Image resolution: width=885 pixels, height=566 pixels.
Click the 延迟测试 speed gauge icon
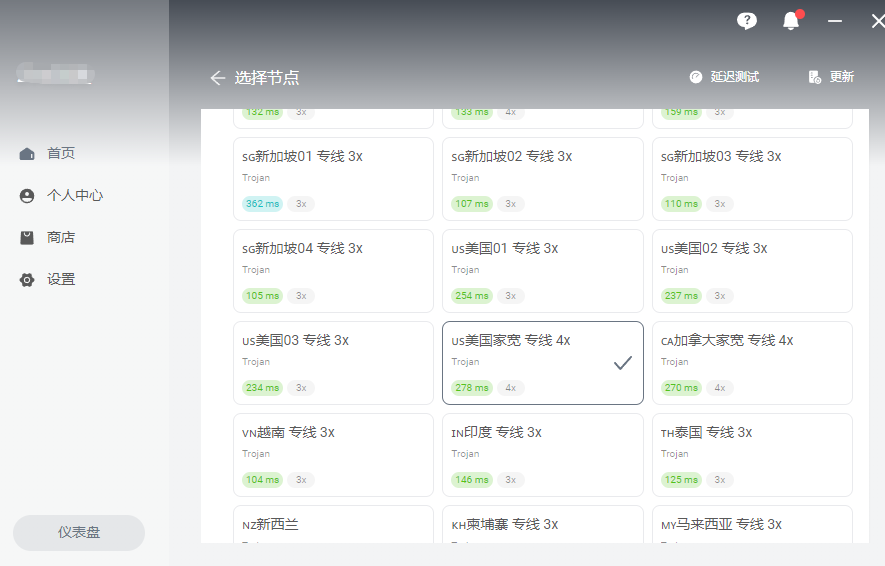(696, 77)
